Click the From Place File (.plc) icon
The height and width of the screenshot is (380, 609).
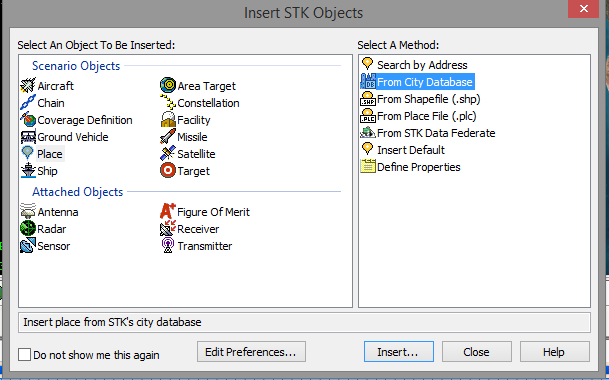368,116
